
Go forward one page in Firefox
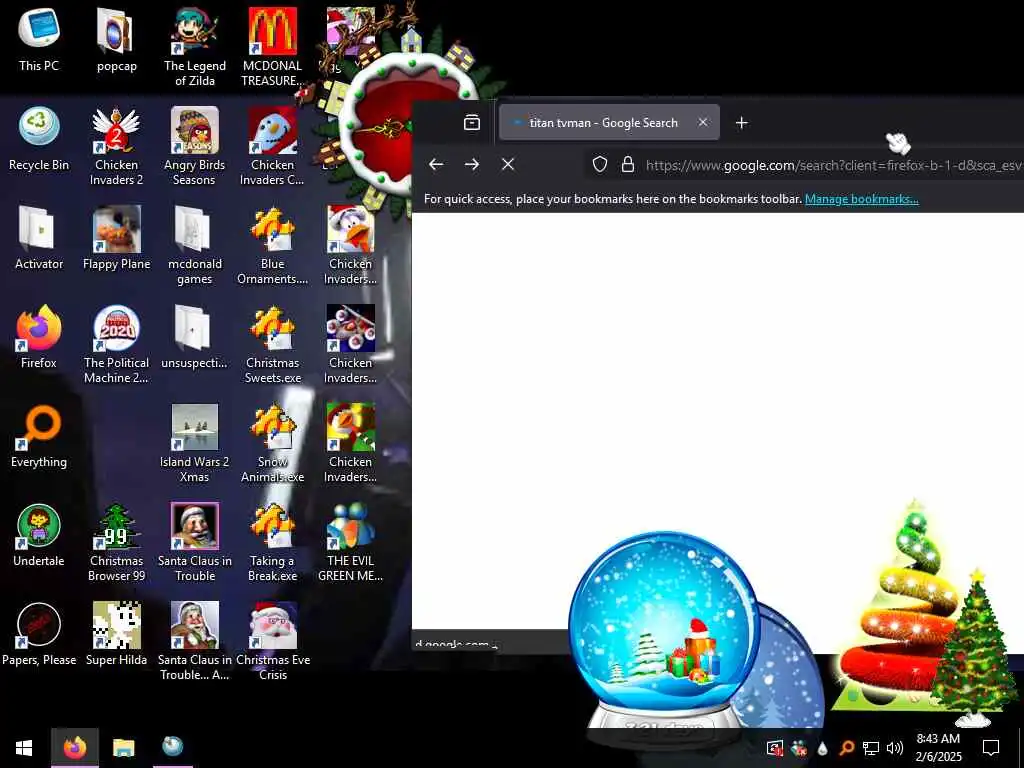(x=472, y=165)
